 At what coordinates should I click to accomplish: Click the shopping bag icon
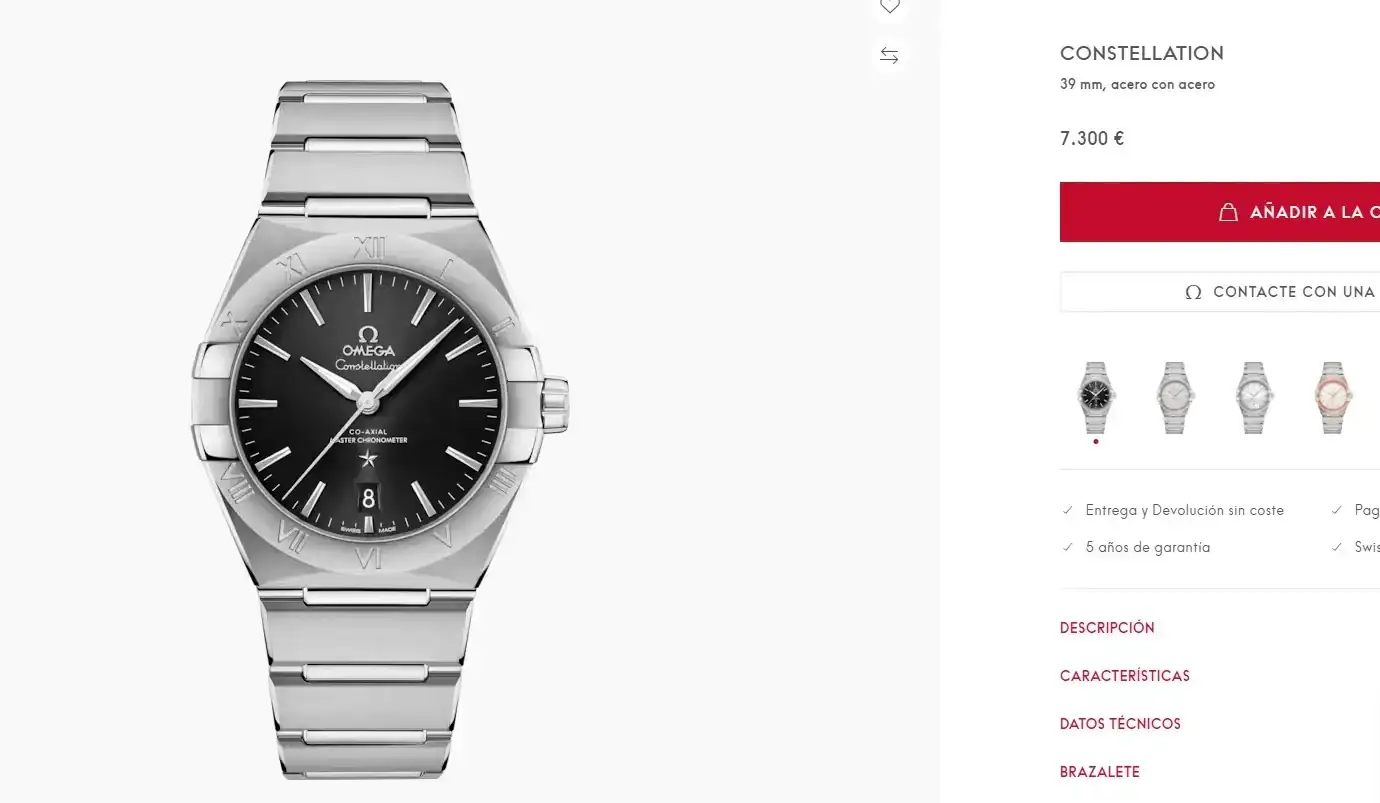pos(1228,212)
